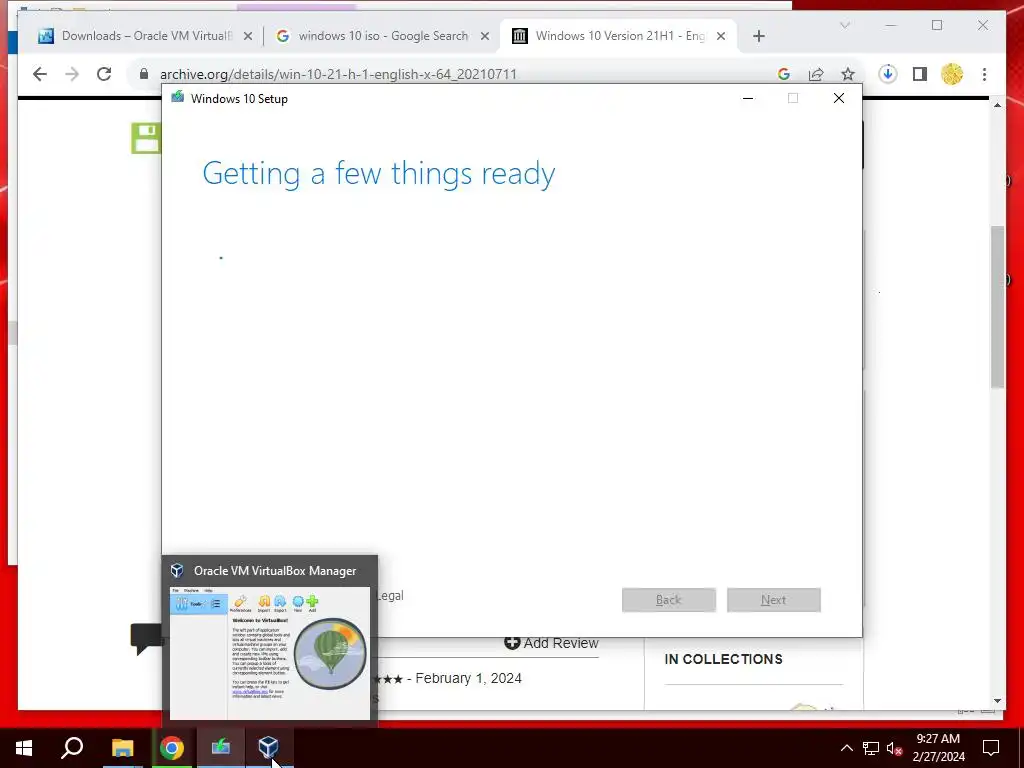Image resolution: width=1024 pixels, height=768 pixels.
Task: Click the Back button in Setup
Action: 669,600
